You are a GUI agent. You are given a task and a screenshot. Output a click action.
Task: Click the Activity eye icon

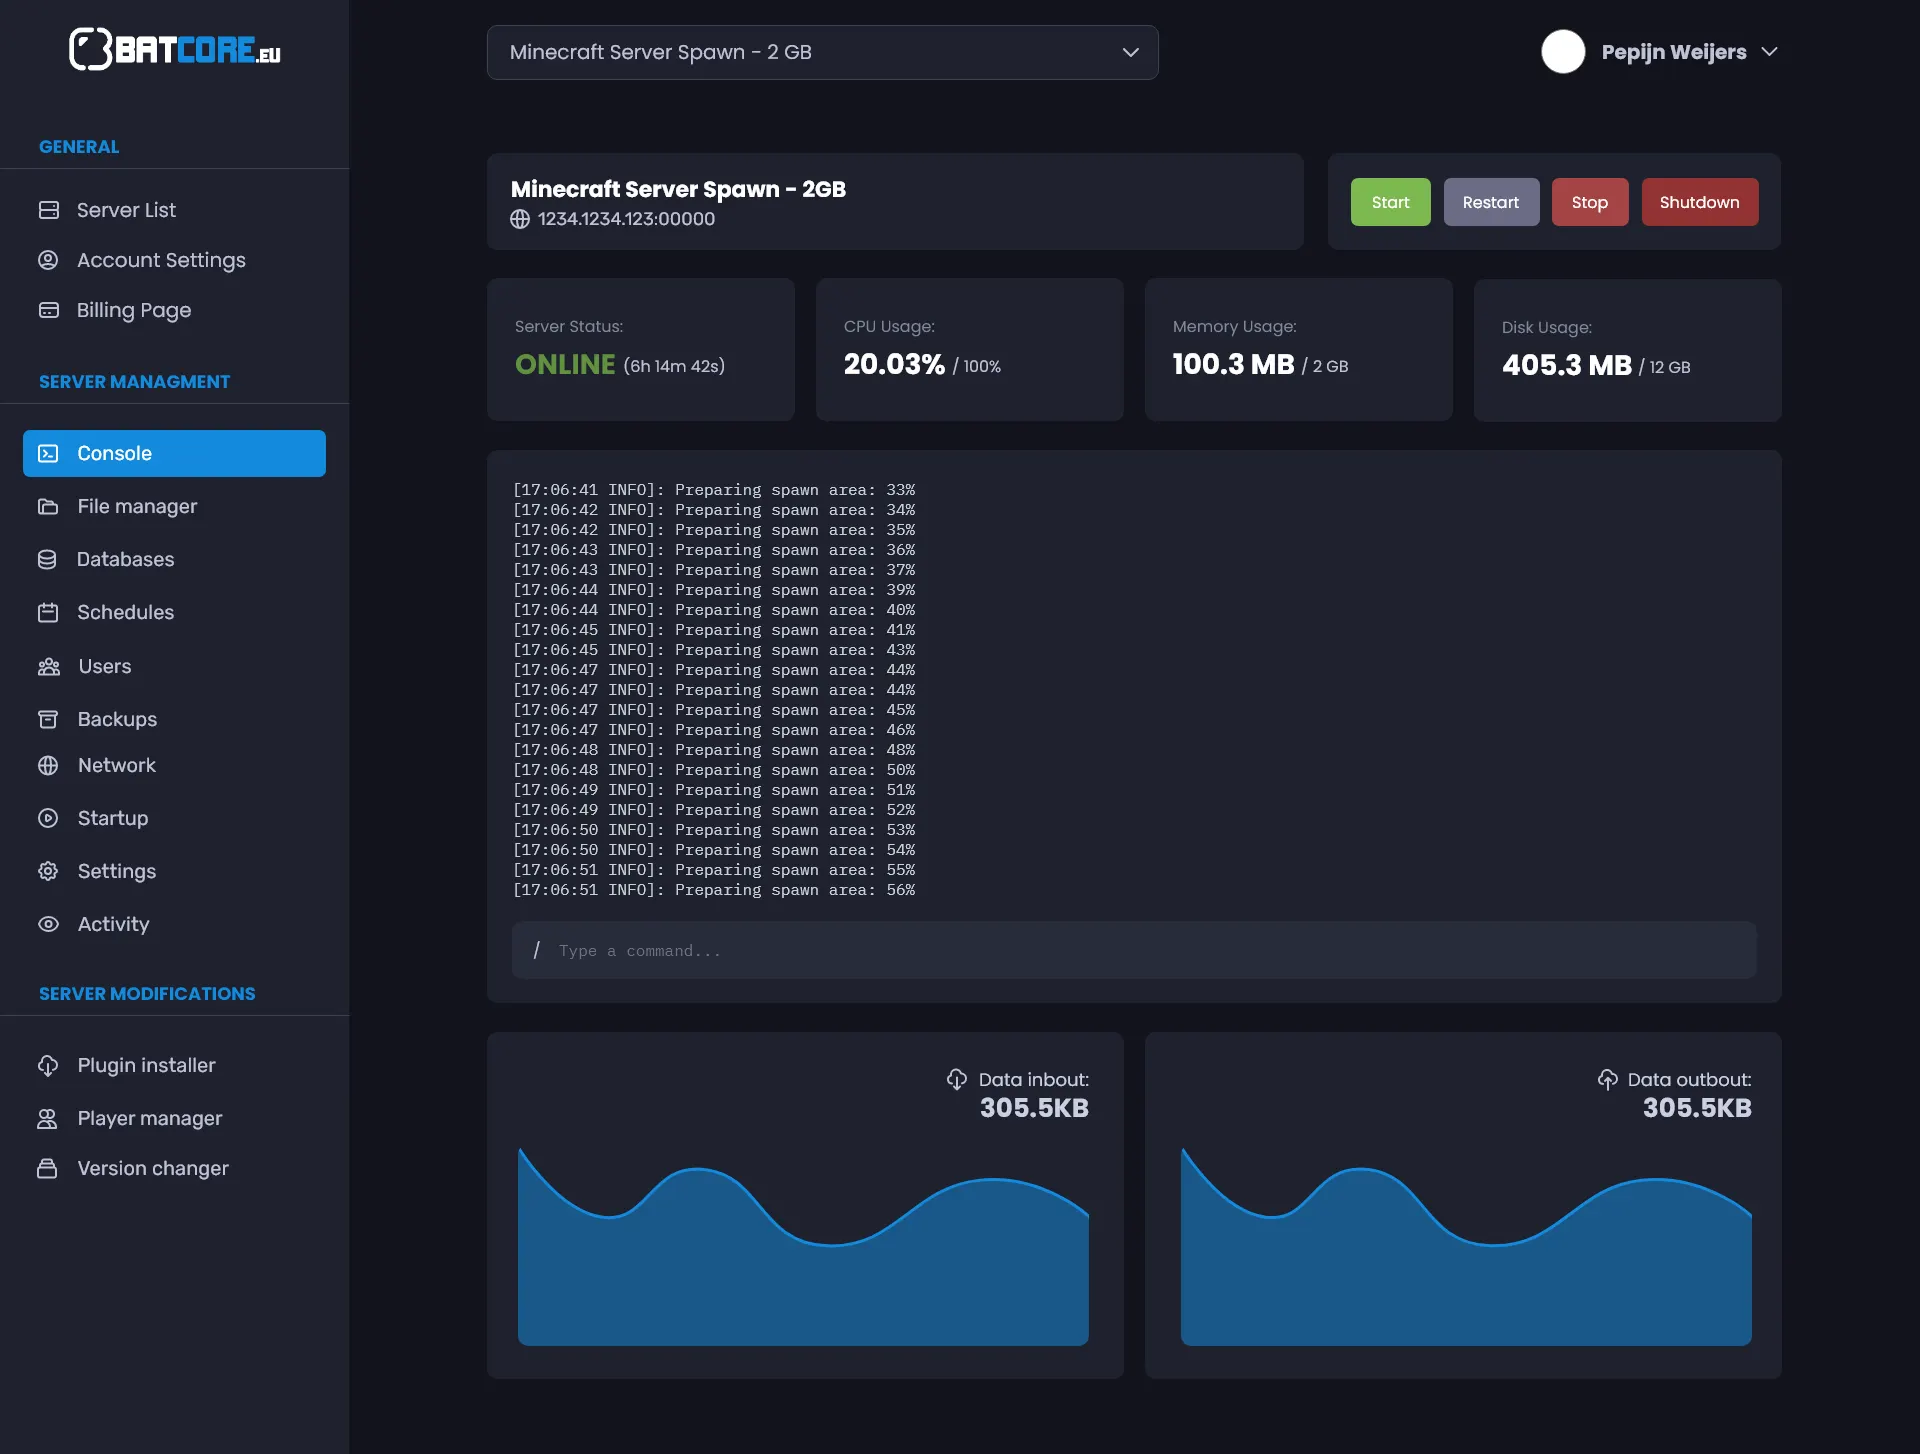pos(48,924)
